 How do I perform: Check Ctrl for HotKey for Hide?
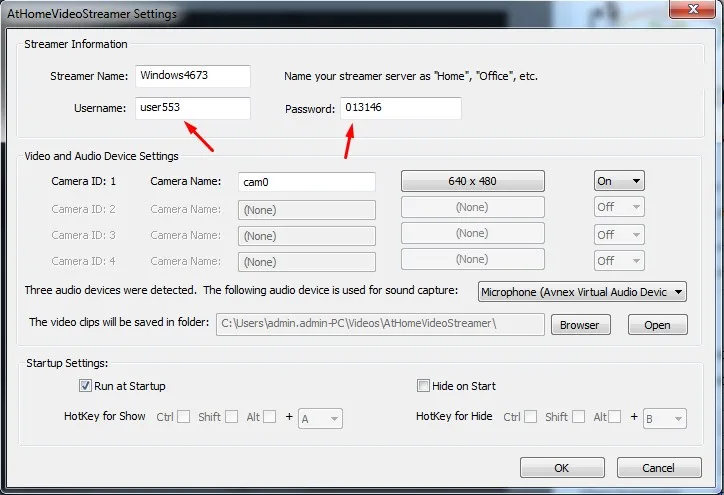tap(531, 417)
